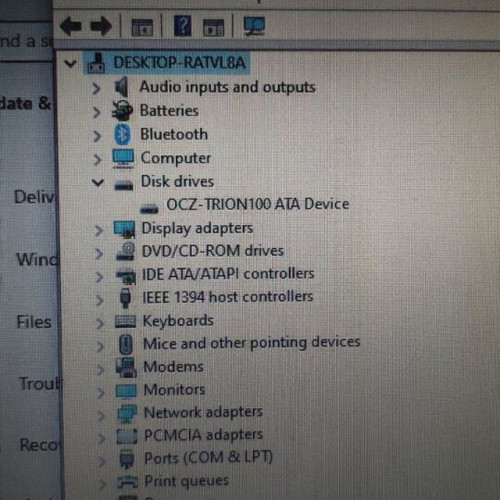The image size is (500, 500).
Task: Click the Modems icon
Action: pyautogui.click(x=126, y=367)
